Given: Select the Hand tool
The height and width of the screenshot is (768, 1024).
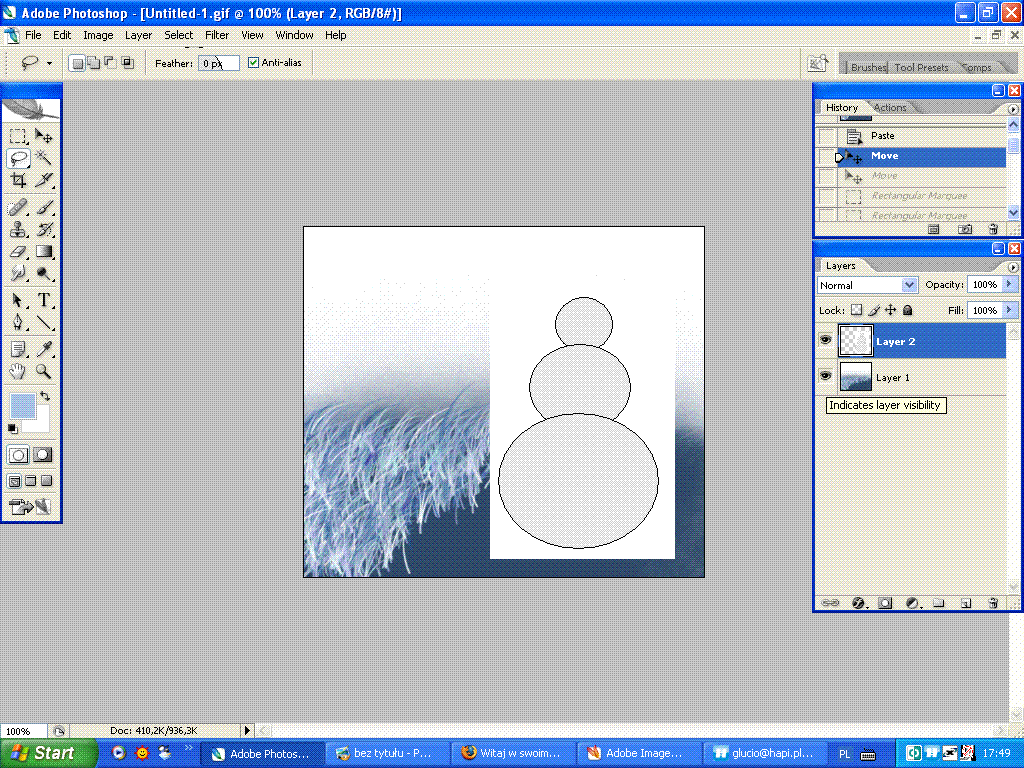Looking at the screenshot, I should 18,372.
